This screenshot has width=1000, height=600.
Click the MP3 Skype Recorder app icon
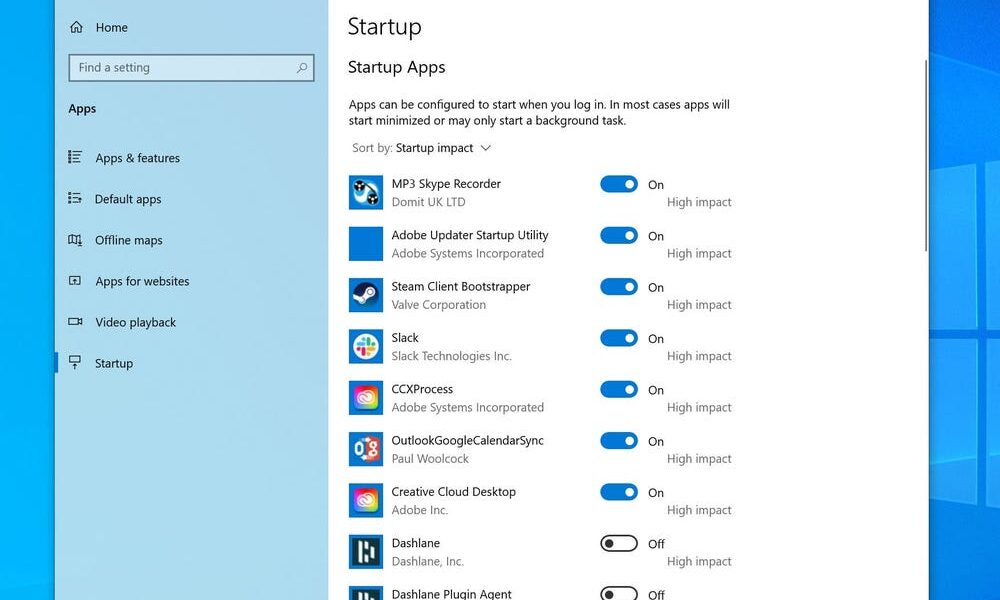coord(366,192)
